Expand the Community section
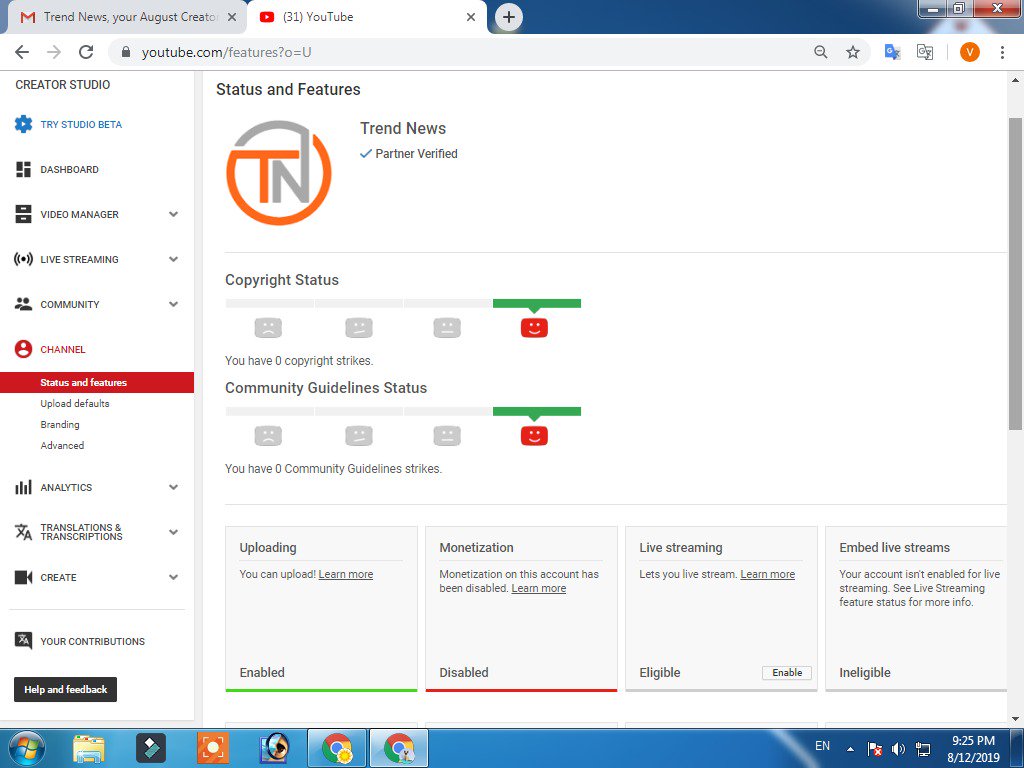 (174, 304)
